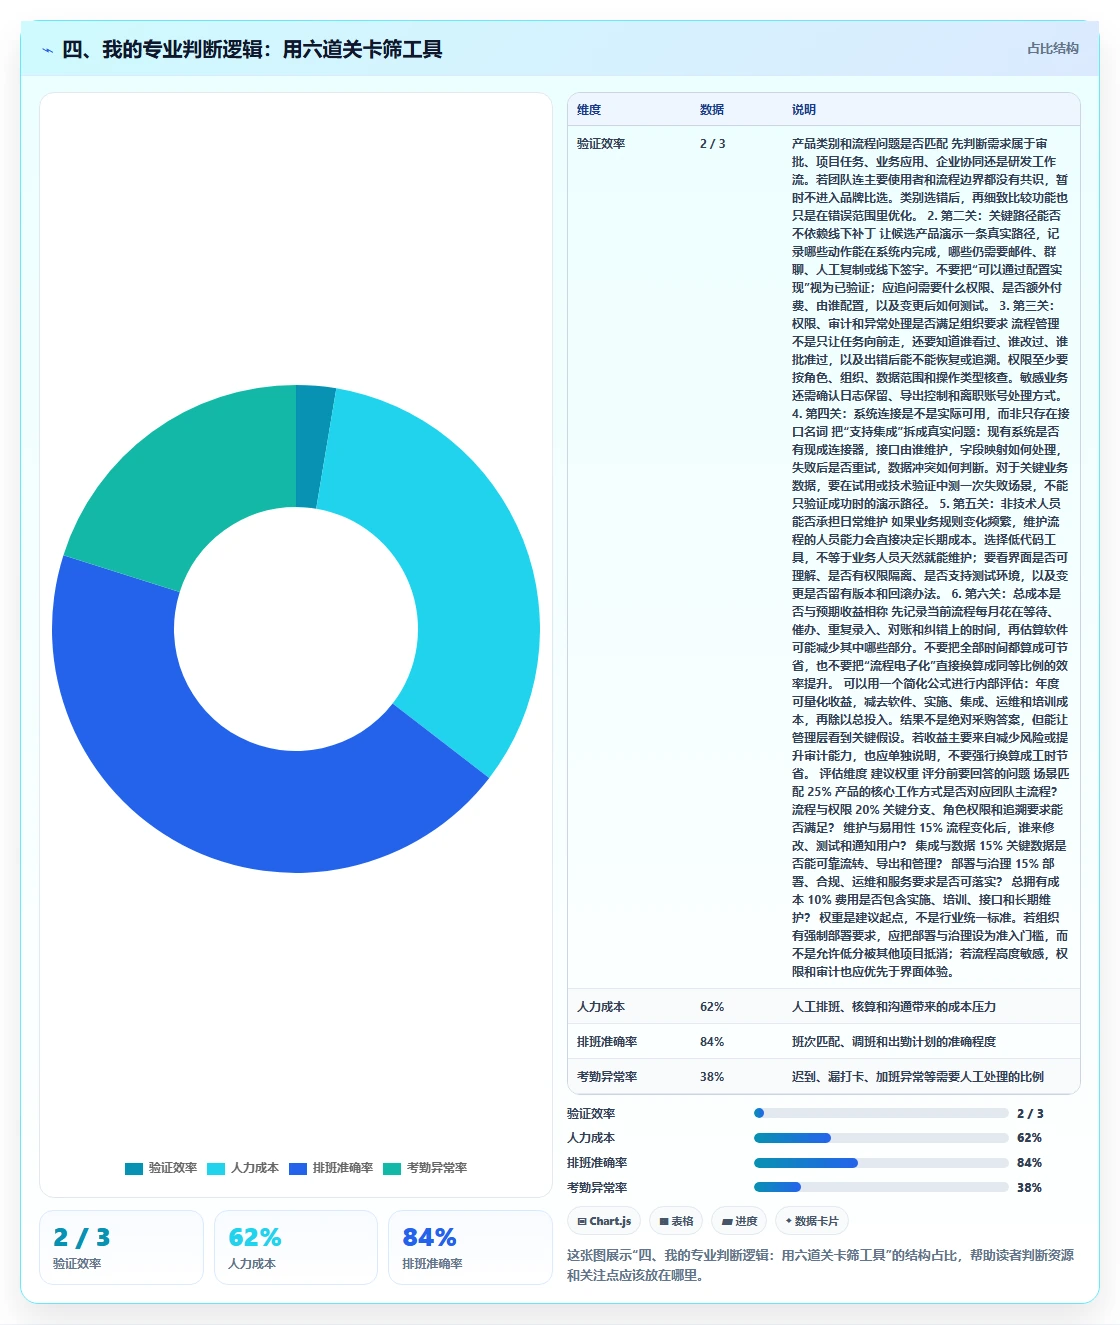The width and height of the screenshot is (1120, 1325).
Task: Click the chart caption text at the bottom
Action: click(x=820, y=1265)
